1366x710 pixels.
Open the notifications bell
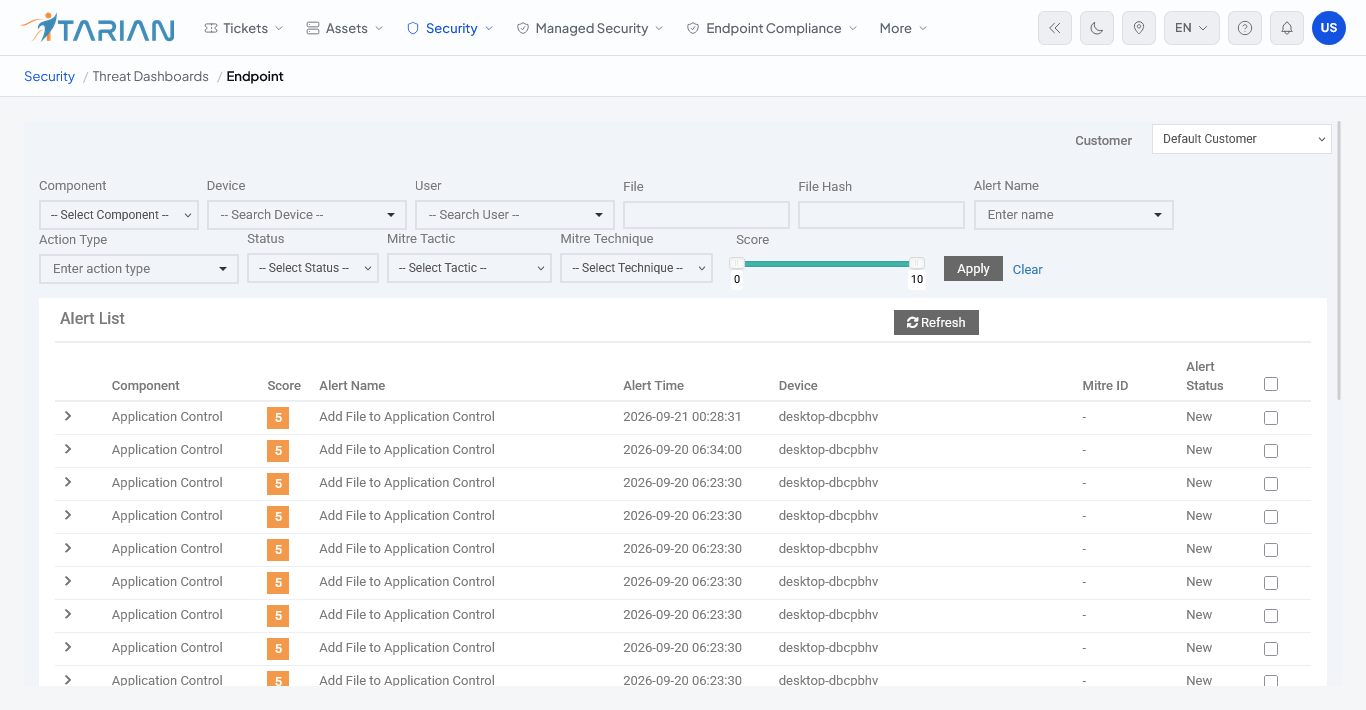point(1287,28)
